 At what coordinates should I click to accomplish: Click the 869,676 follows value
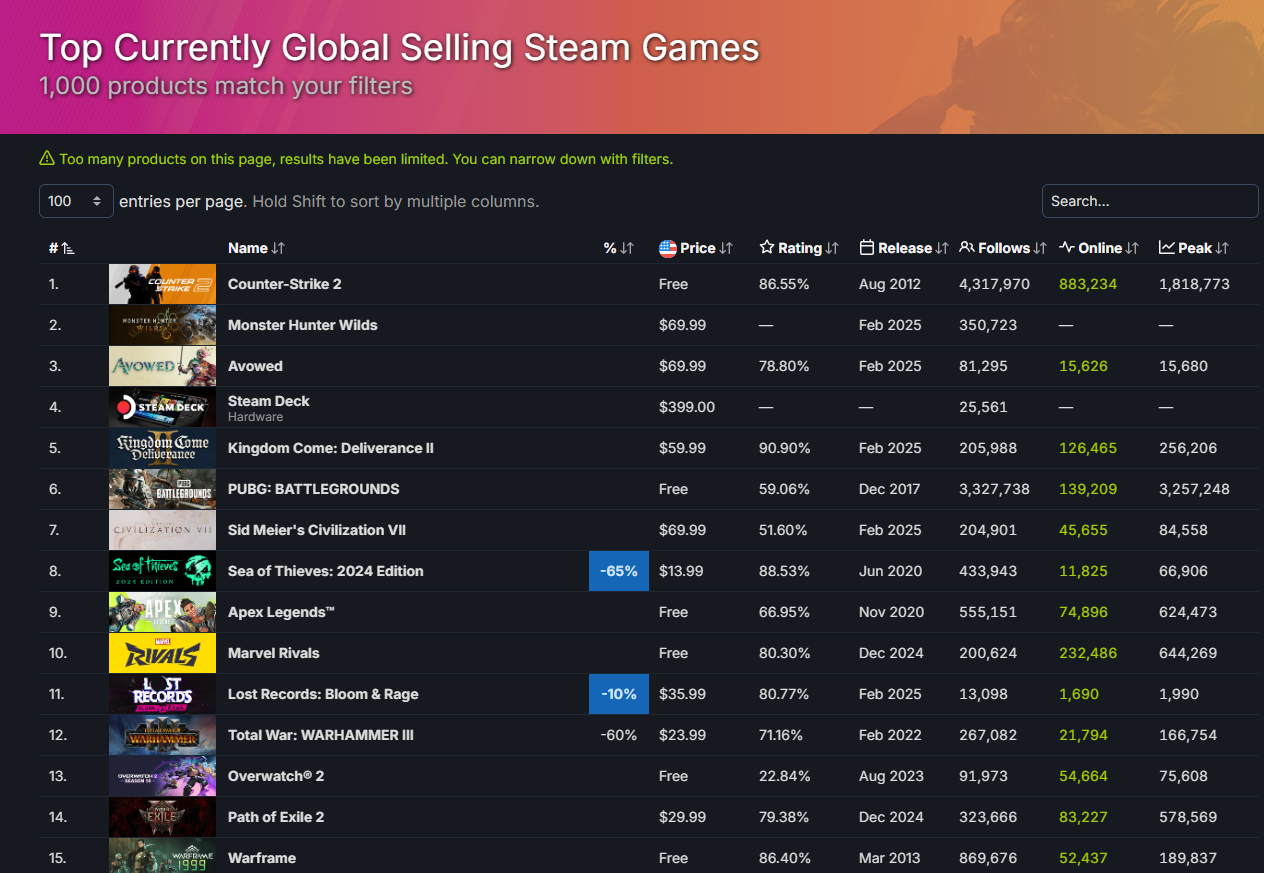pyautogui.click(x=988, y=858)
